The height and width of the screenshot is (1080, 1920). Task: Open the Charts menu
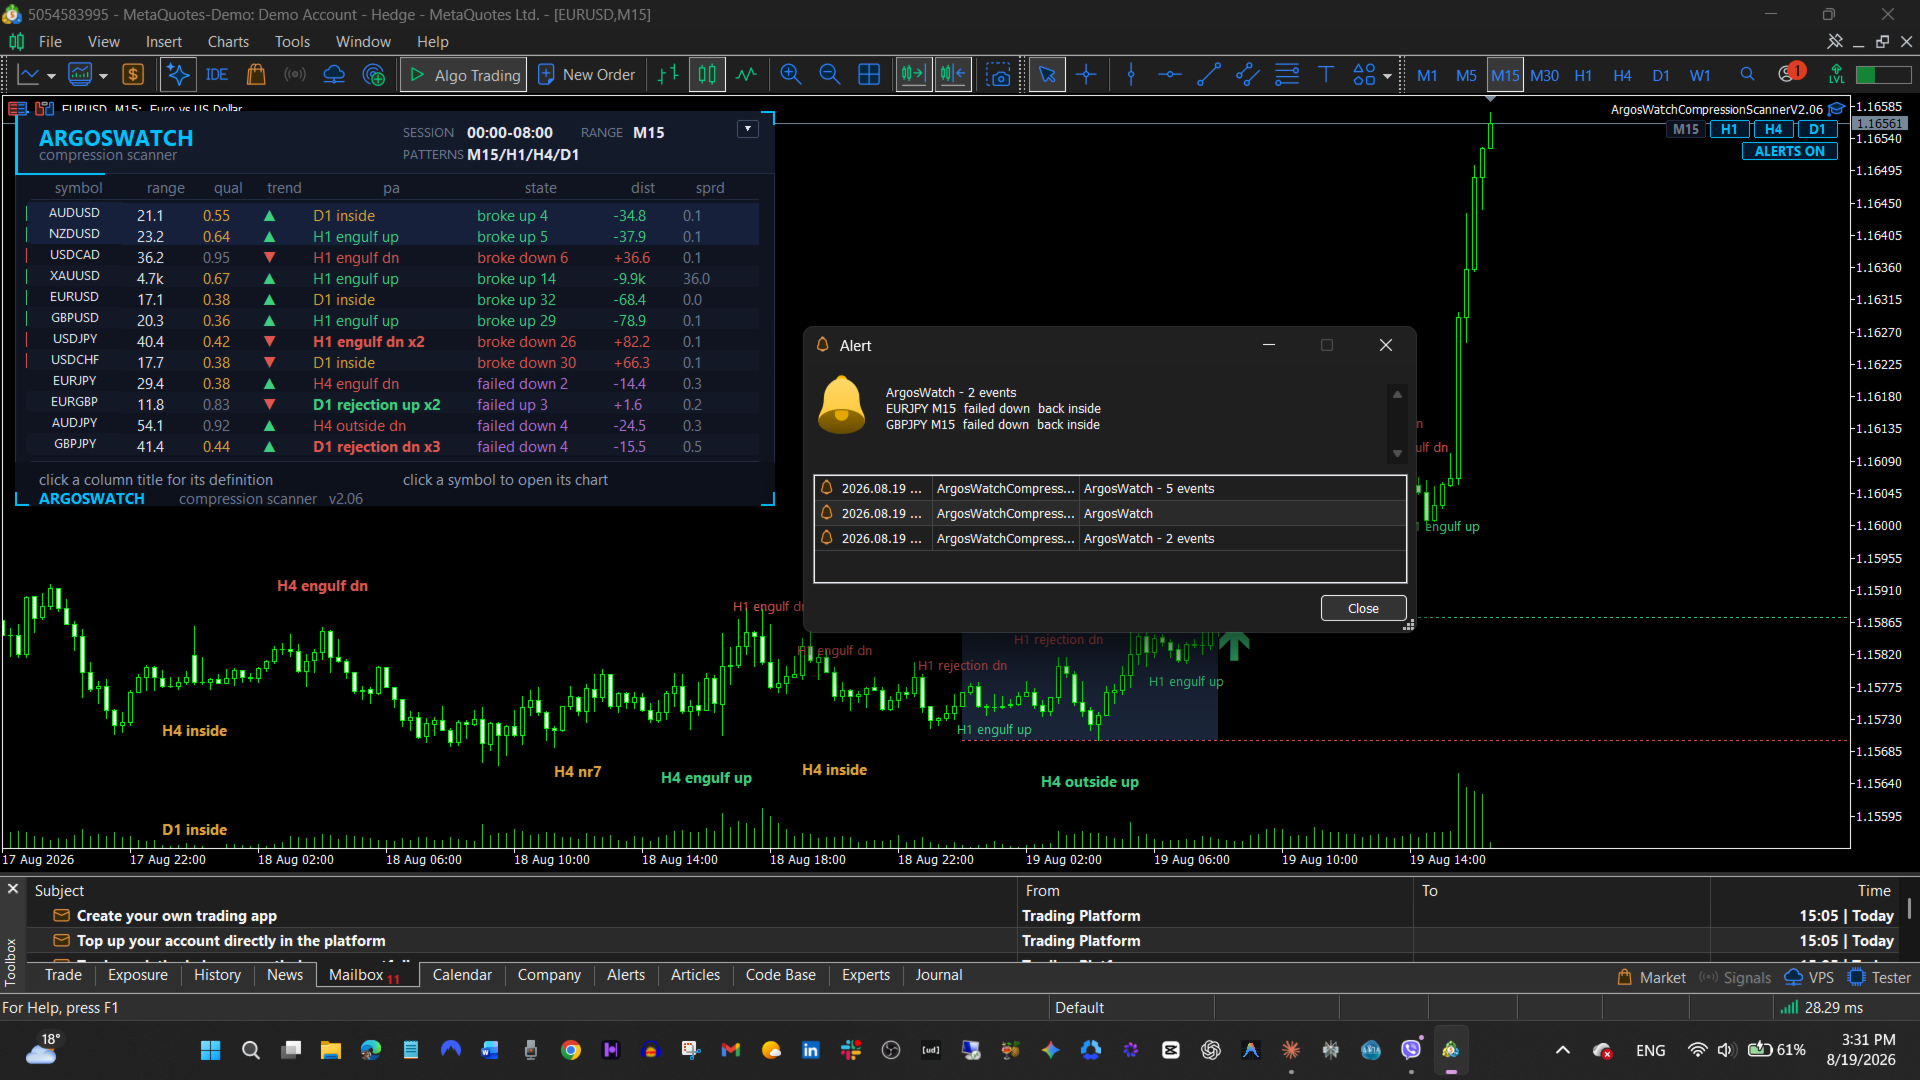(x=228, y=42)
